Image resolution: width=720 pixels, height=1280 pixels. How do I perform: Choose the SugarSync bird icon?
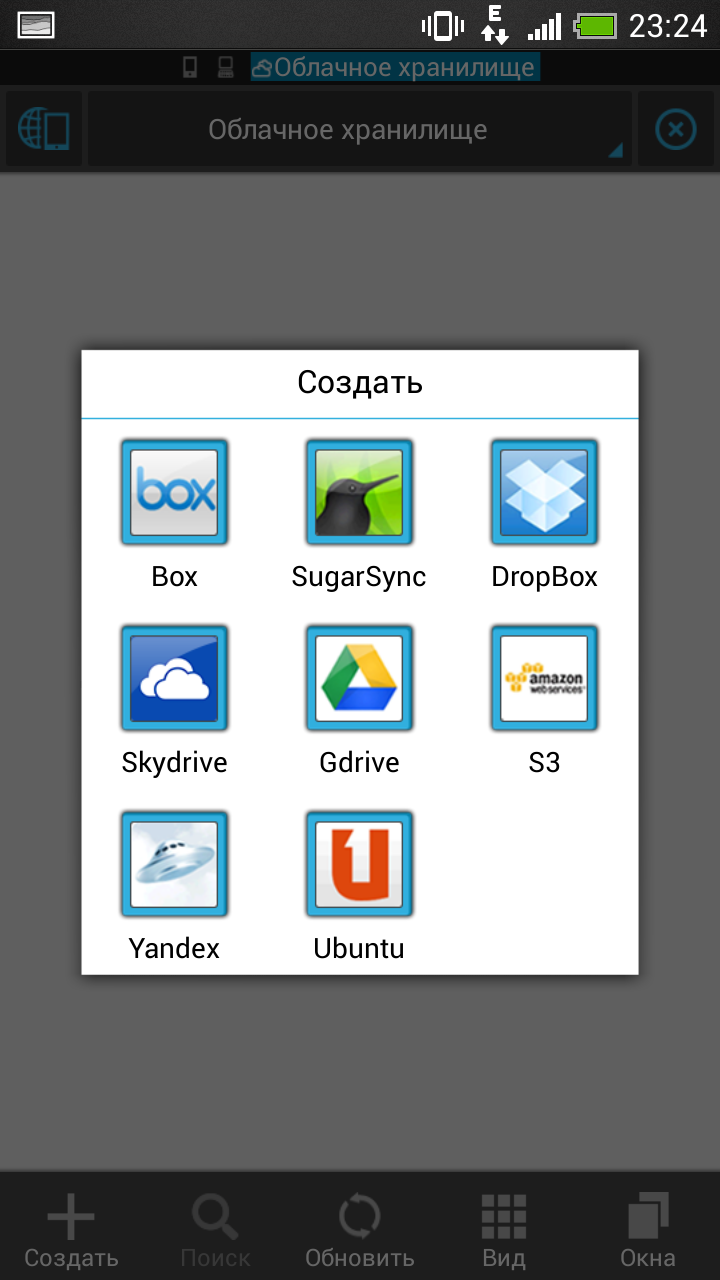pyautogui.click(x=359, y=492)
